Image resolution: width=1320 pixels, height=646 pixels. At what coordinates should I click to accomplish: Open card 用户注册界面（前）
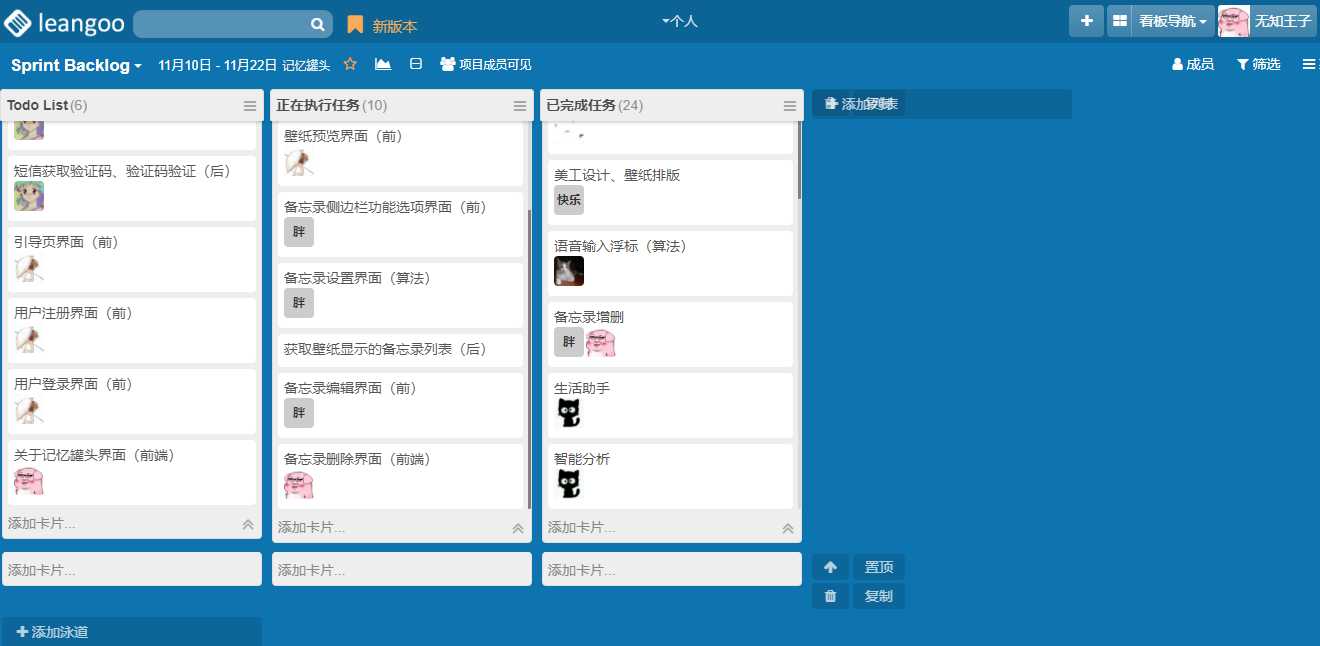pos(132,330)
